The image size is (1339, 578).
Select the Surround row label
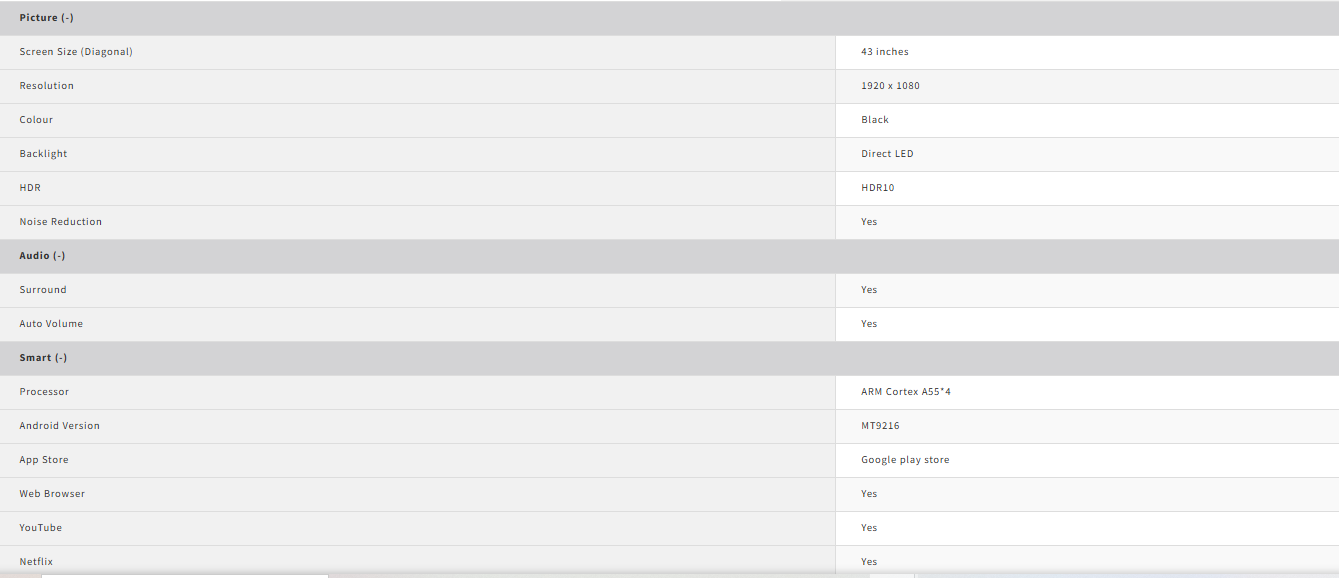43,290
